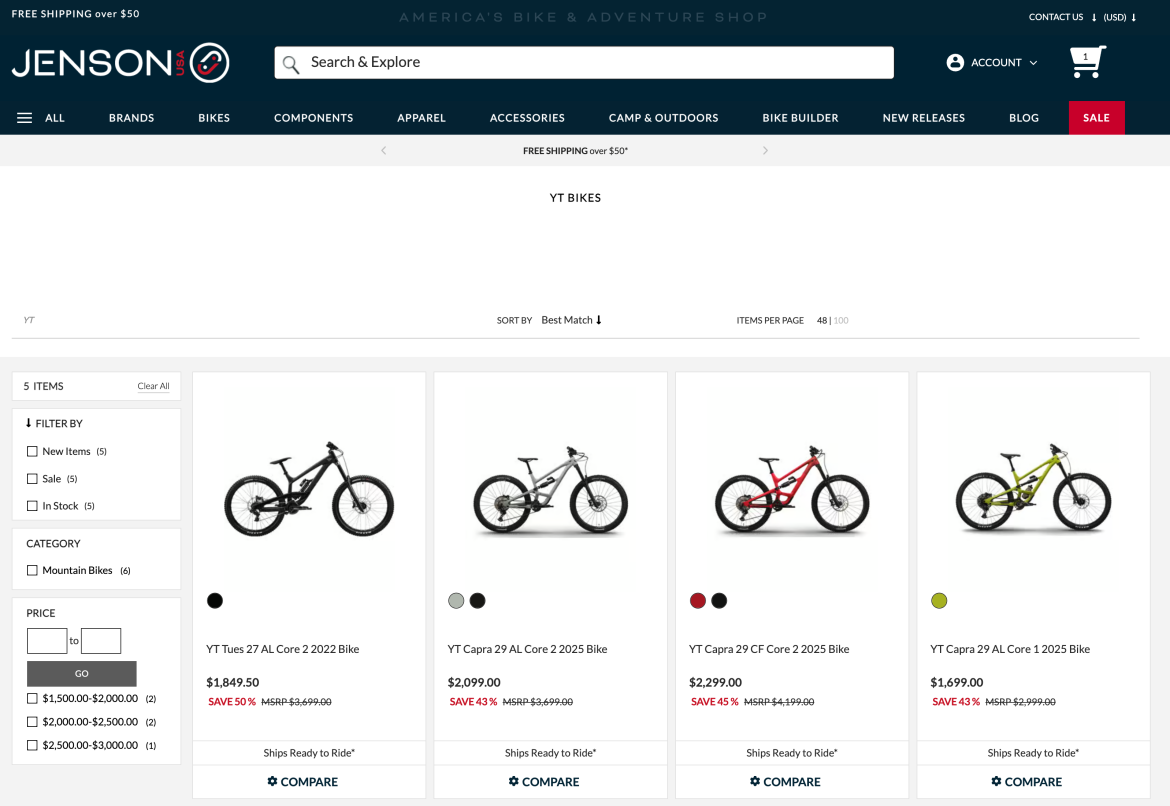Screen dimensions: 1170x806
Task: Open the SALE menu item
Action: click(1096, 117)
